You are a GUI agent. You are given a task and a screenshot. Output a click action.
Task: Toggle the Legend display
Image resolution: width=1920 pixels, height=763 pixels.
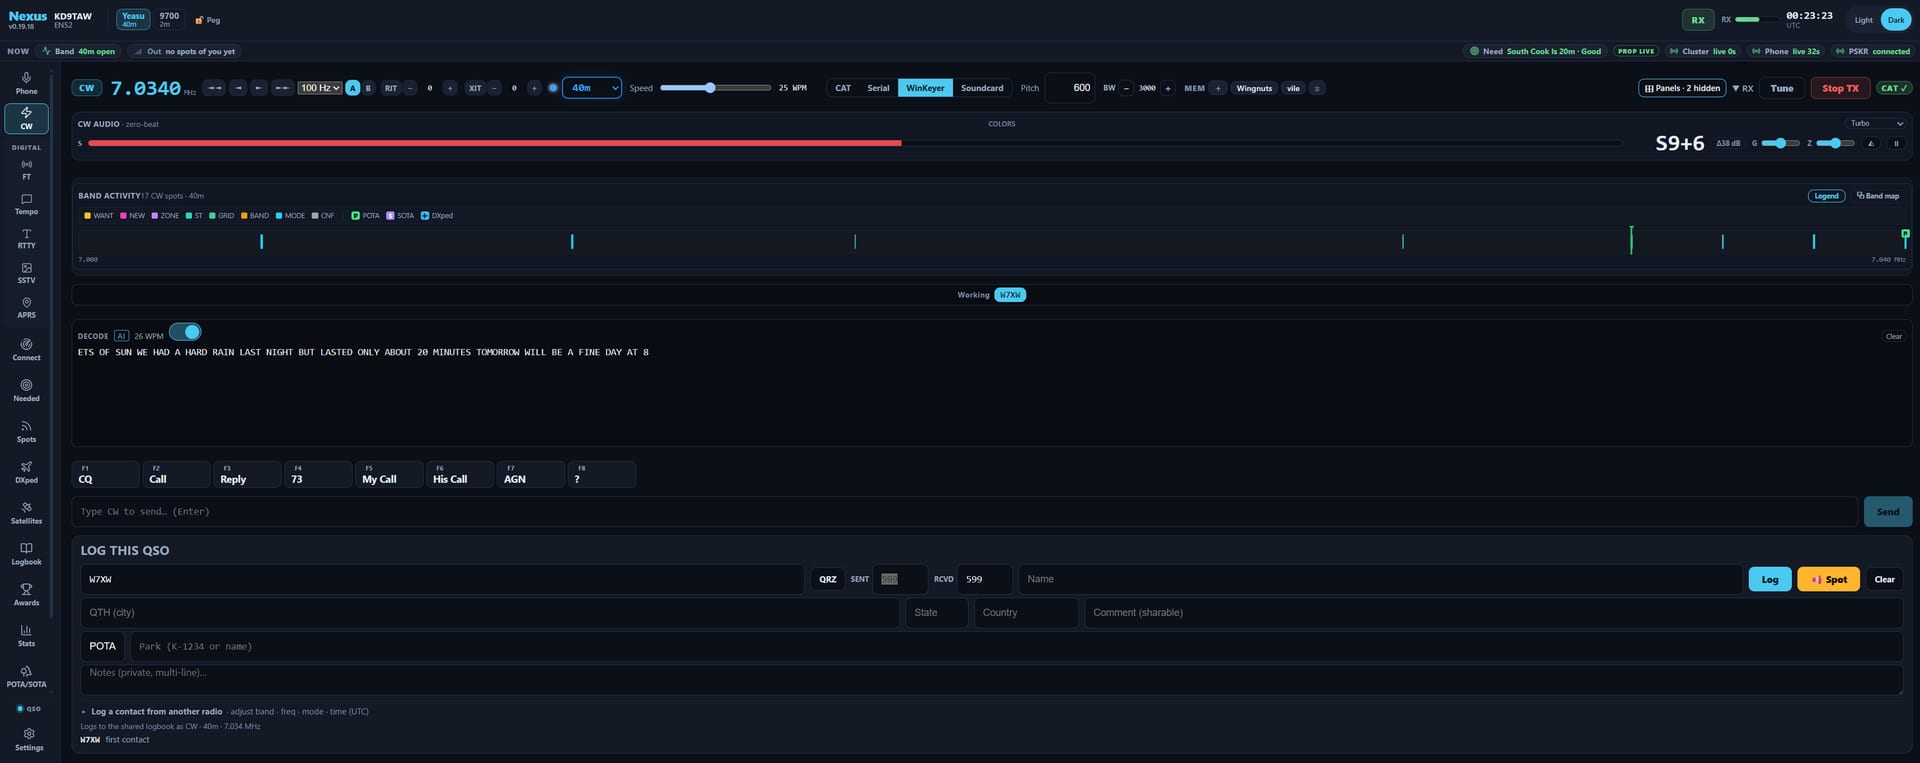click(x=1826, y=196)
